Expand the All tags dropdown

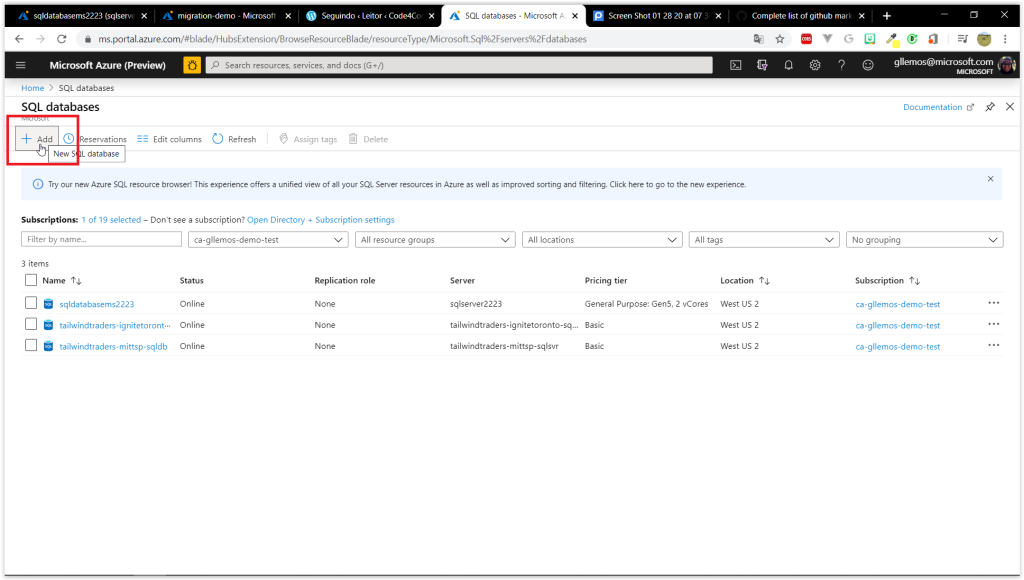click(764, 240)
